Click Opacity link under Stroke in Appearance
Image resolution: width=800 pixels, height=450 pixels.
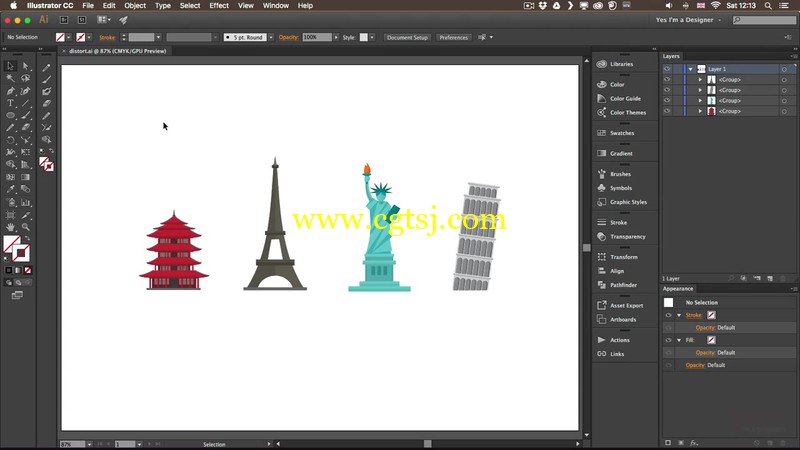point(705,328)
